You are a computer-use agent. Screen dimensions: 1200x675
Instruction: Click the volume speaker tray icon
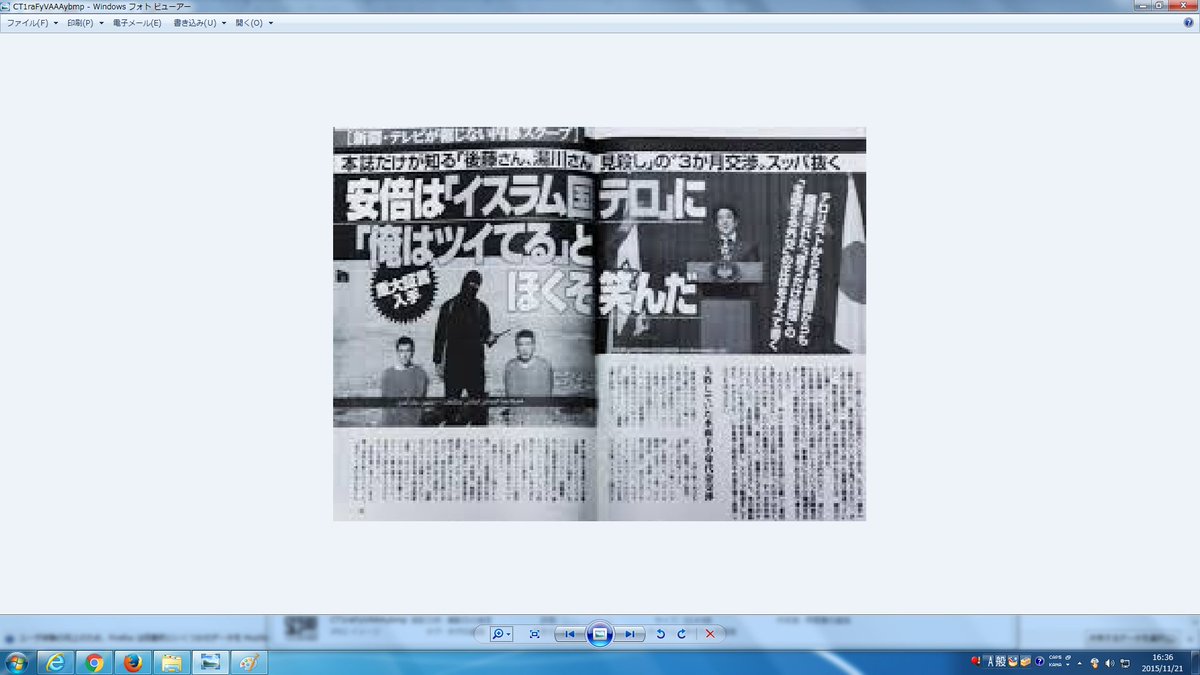tap(1109, 662)
